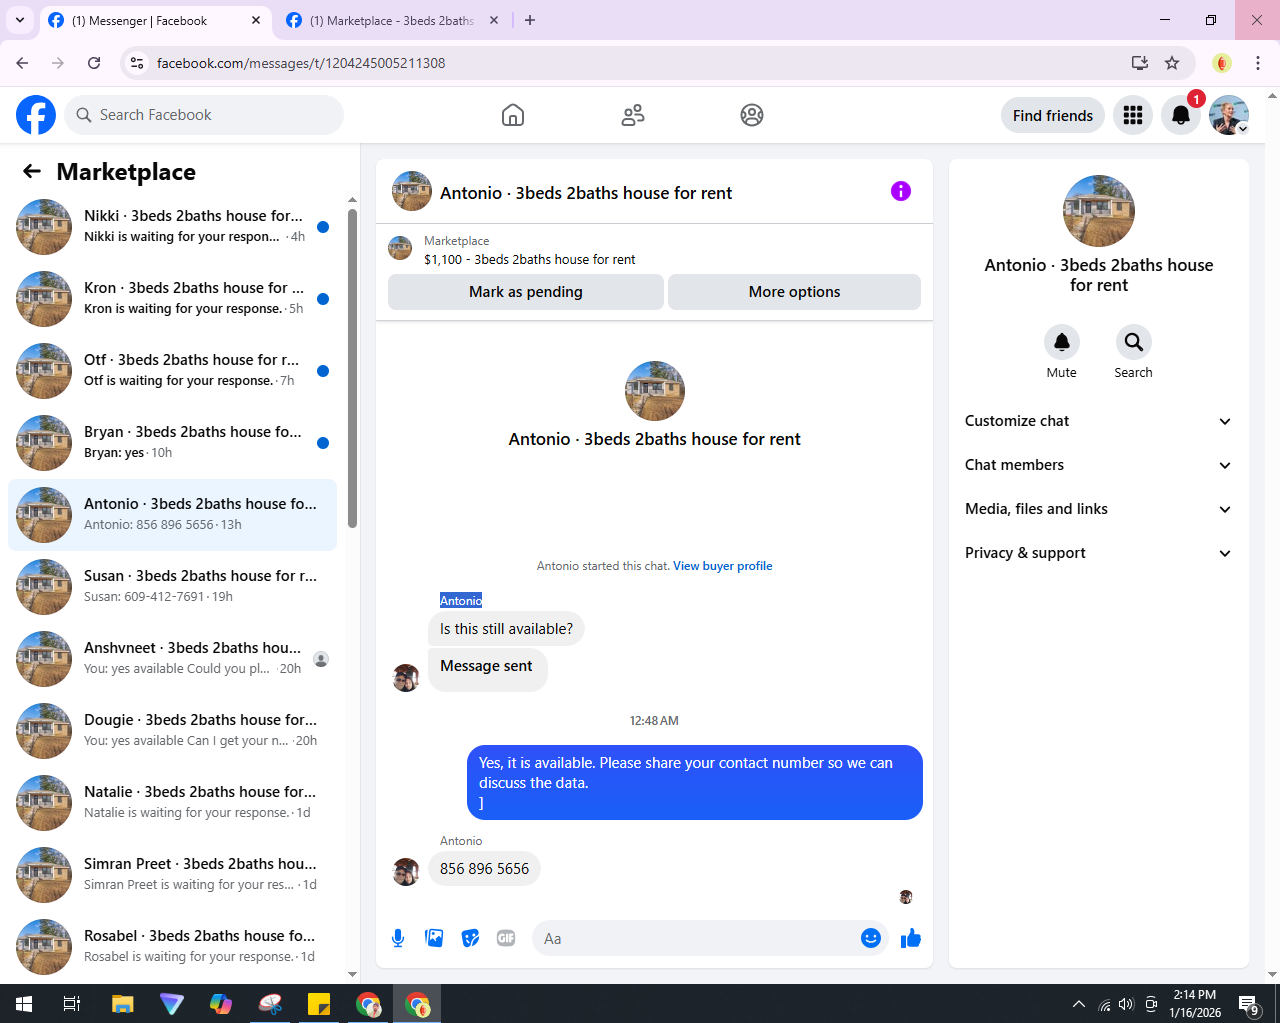Open Anshvneet's conversation

tap(172, 659)
